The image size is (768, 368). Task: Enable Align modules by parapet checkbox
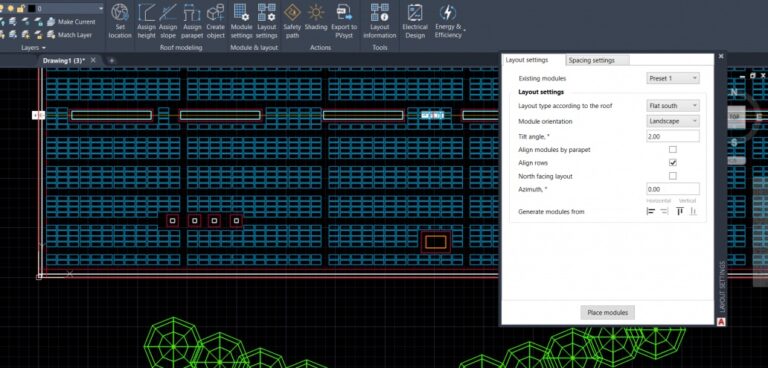[672, 149]
